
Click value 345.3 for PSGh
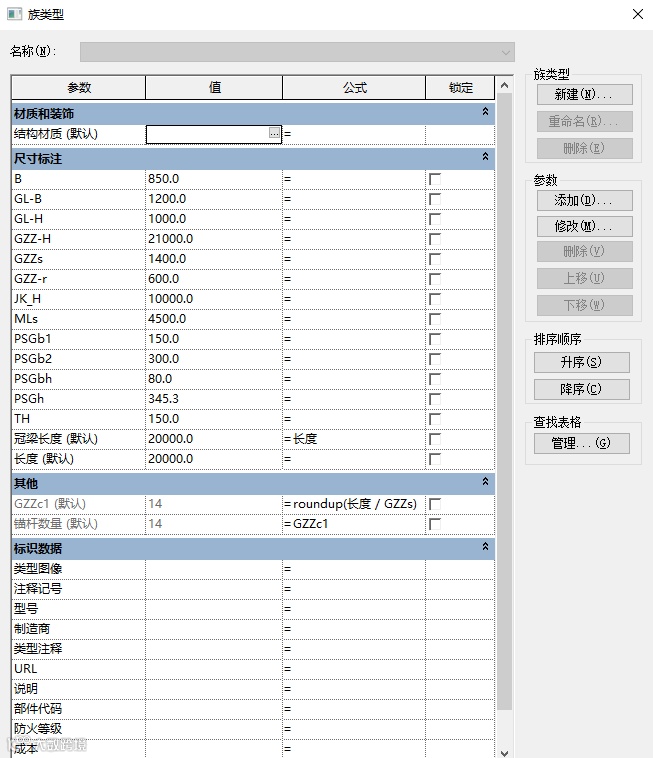pyautogui.click(x=163, y=399)
